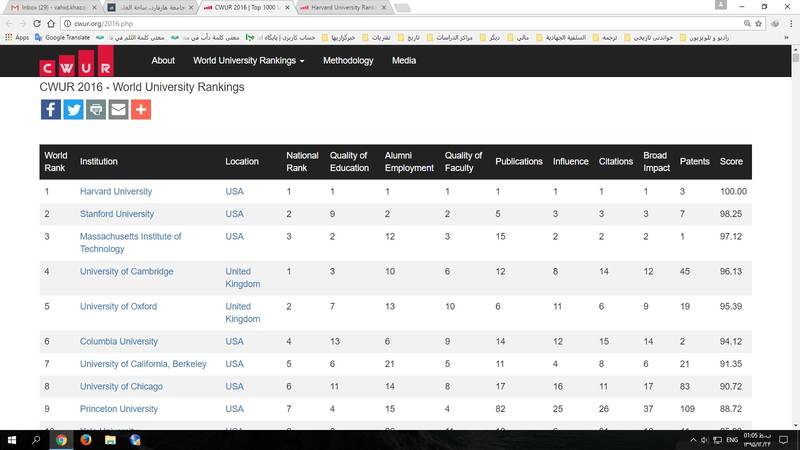Open Windows taskbar search icon
800x450 pixels.
point(36,440)
